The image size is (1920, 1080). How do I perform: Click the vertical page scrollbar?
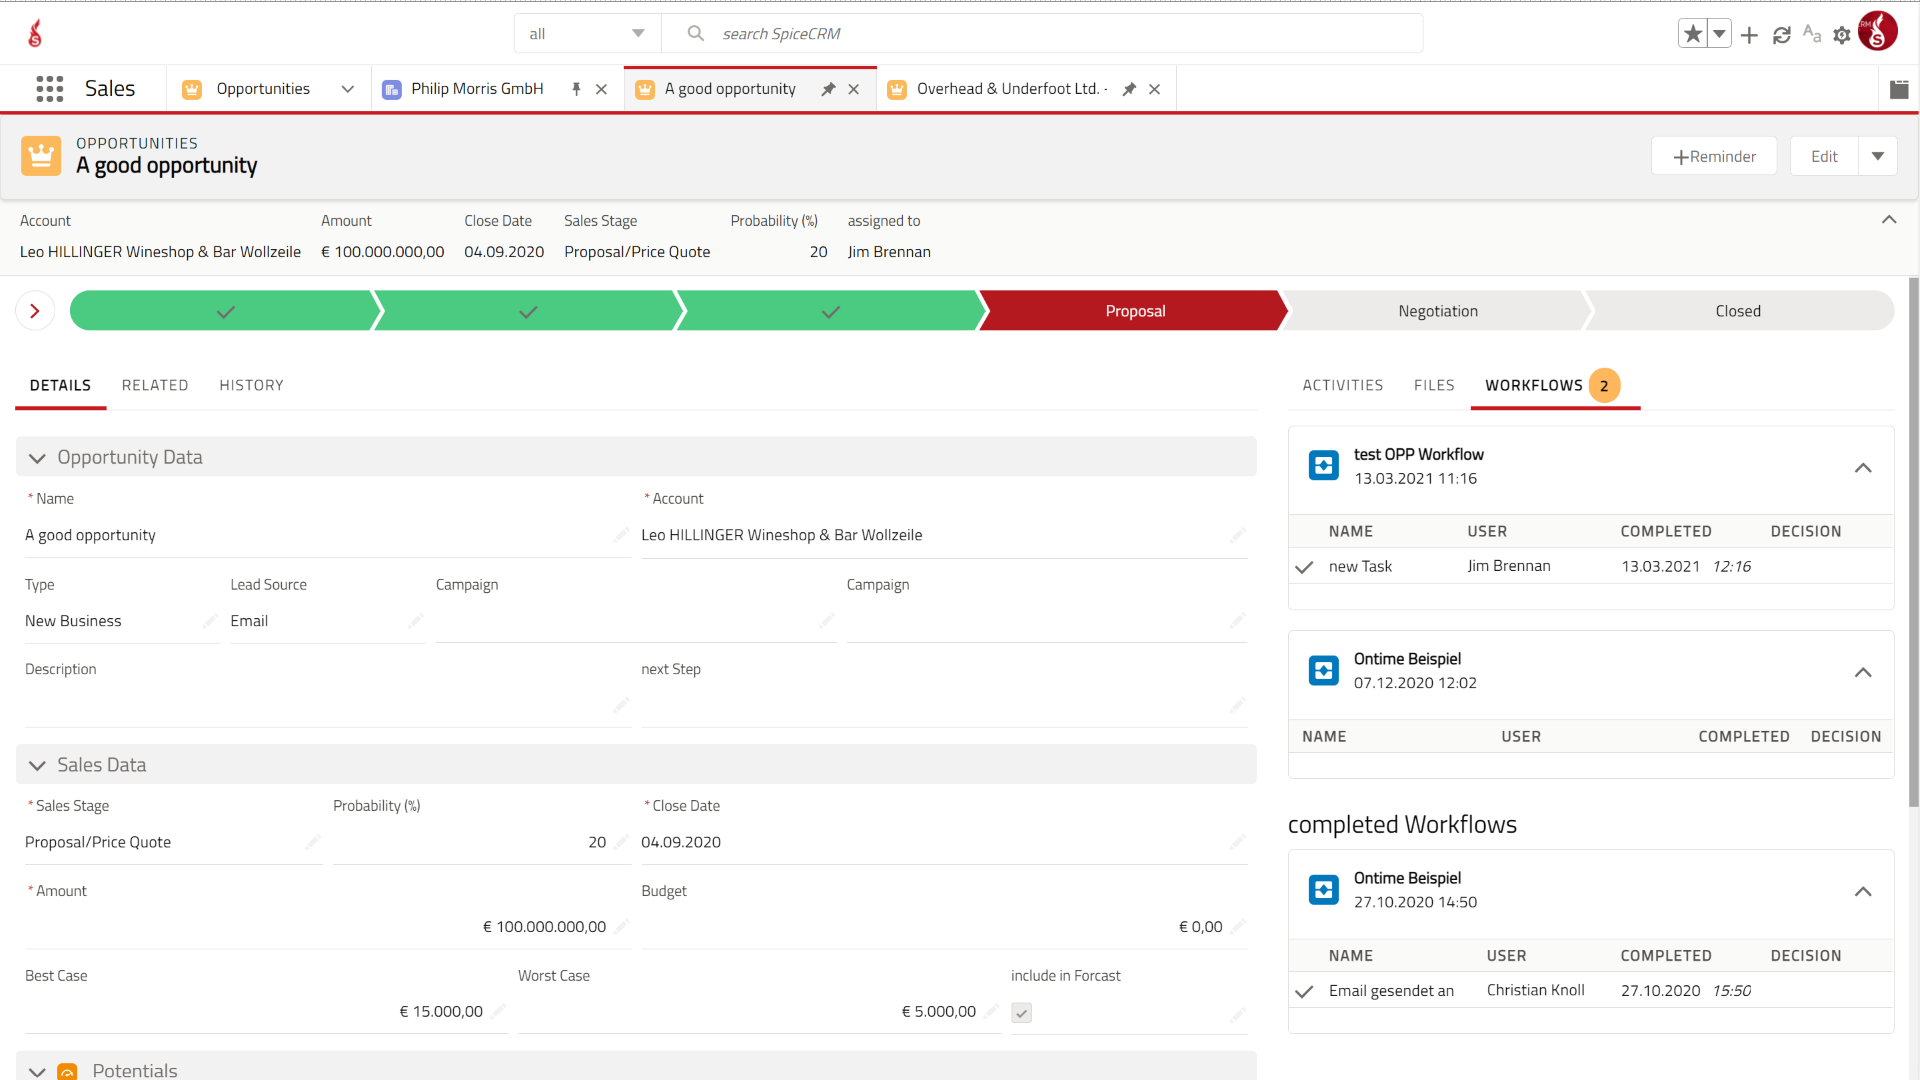pos(1913,540)
